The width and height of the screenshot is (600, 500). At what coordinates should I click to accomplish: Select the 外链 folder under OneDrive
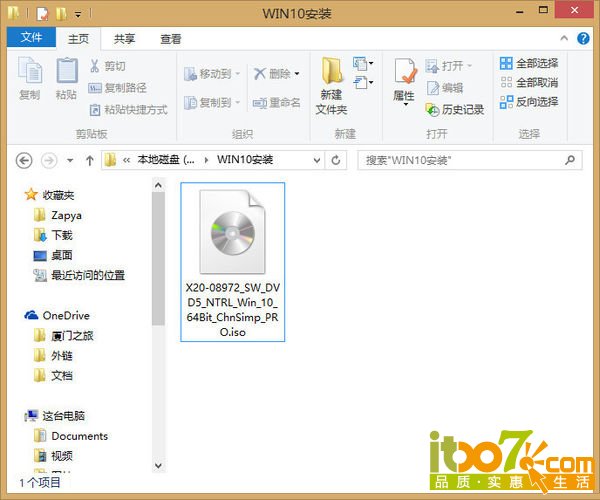[53, 356]
